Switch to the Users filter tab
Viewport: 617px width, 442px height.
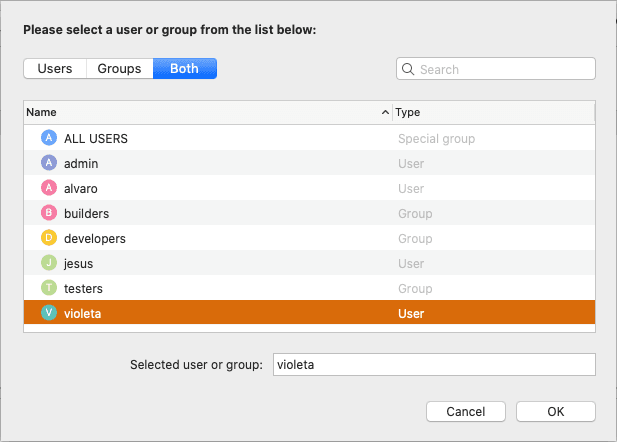pyautogui.click(x=55, y=68)
